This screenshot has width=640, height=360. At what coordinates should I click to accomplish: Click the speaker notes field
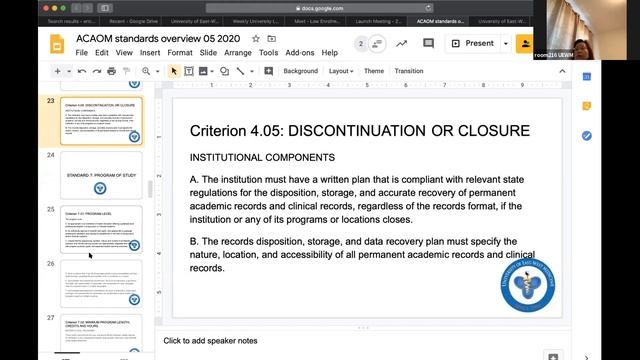point(362,341)
